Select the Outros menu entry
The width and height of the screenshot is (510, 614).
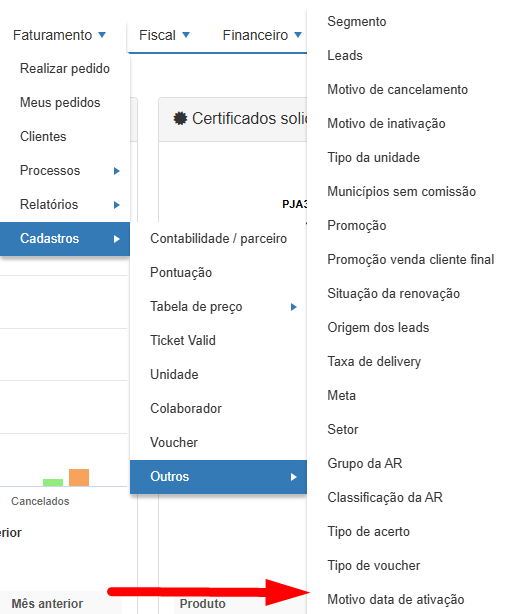click(x=219, y=477)
